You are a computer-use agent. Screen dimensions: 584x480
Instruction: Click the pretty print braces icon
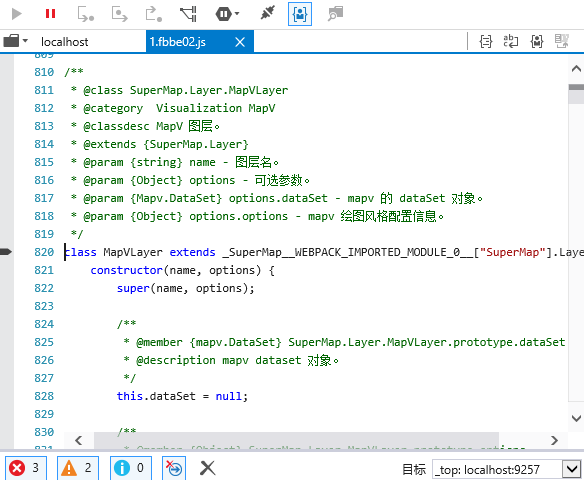(x=486, y=41)
